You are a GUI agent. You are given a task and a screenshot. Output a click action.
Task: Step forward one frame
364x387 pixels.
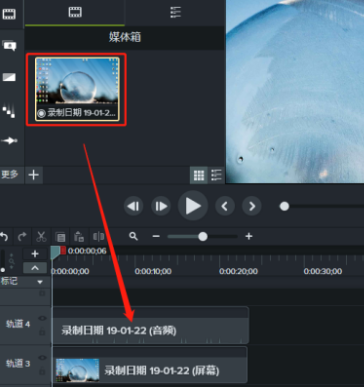coord(161,206)
